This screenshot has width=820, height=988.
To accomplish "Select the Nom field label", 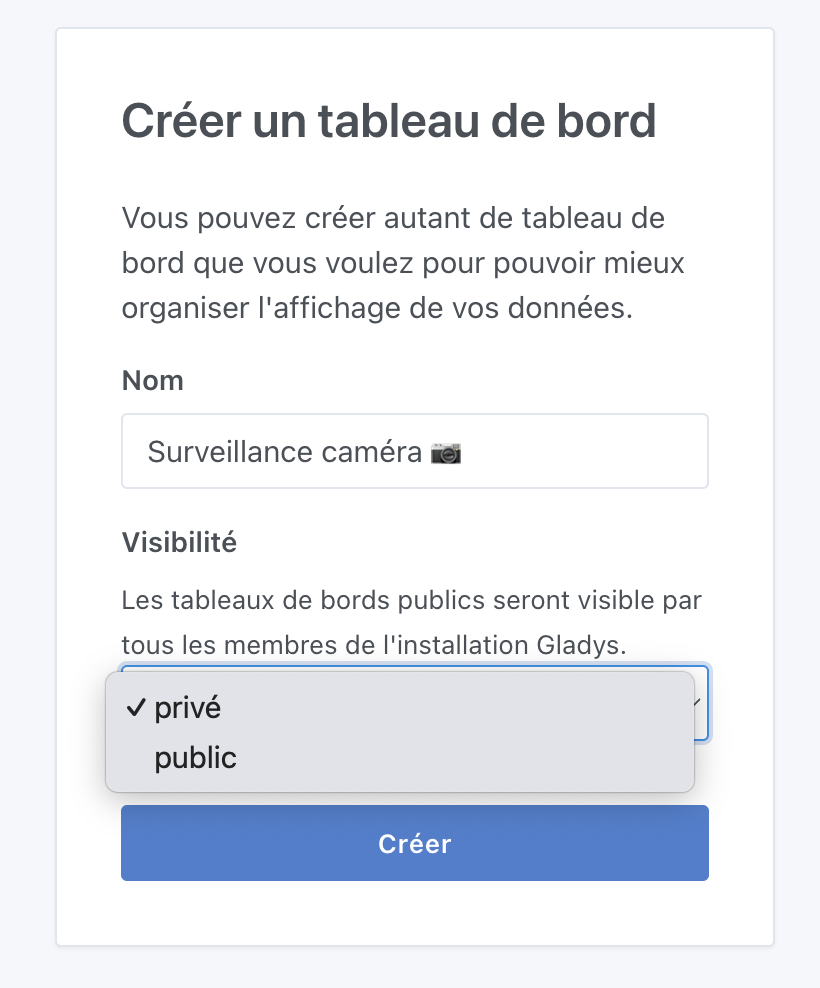I will [x=152, y=380].
